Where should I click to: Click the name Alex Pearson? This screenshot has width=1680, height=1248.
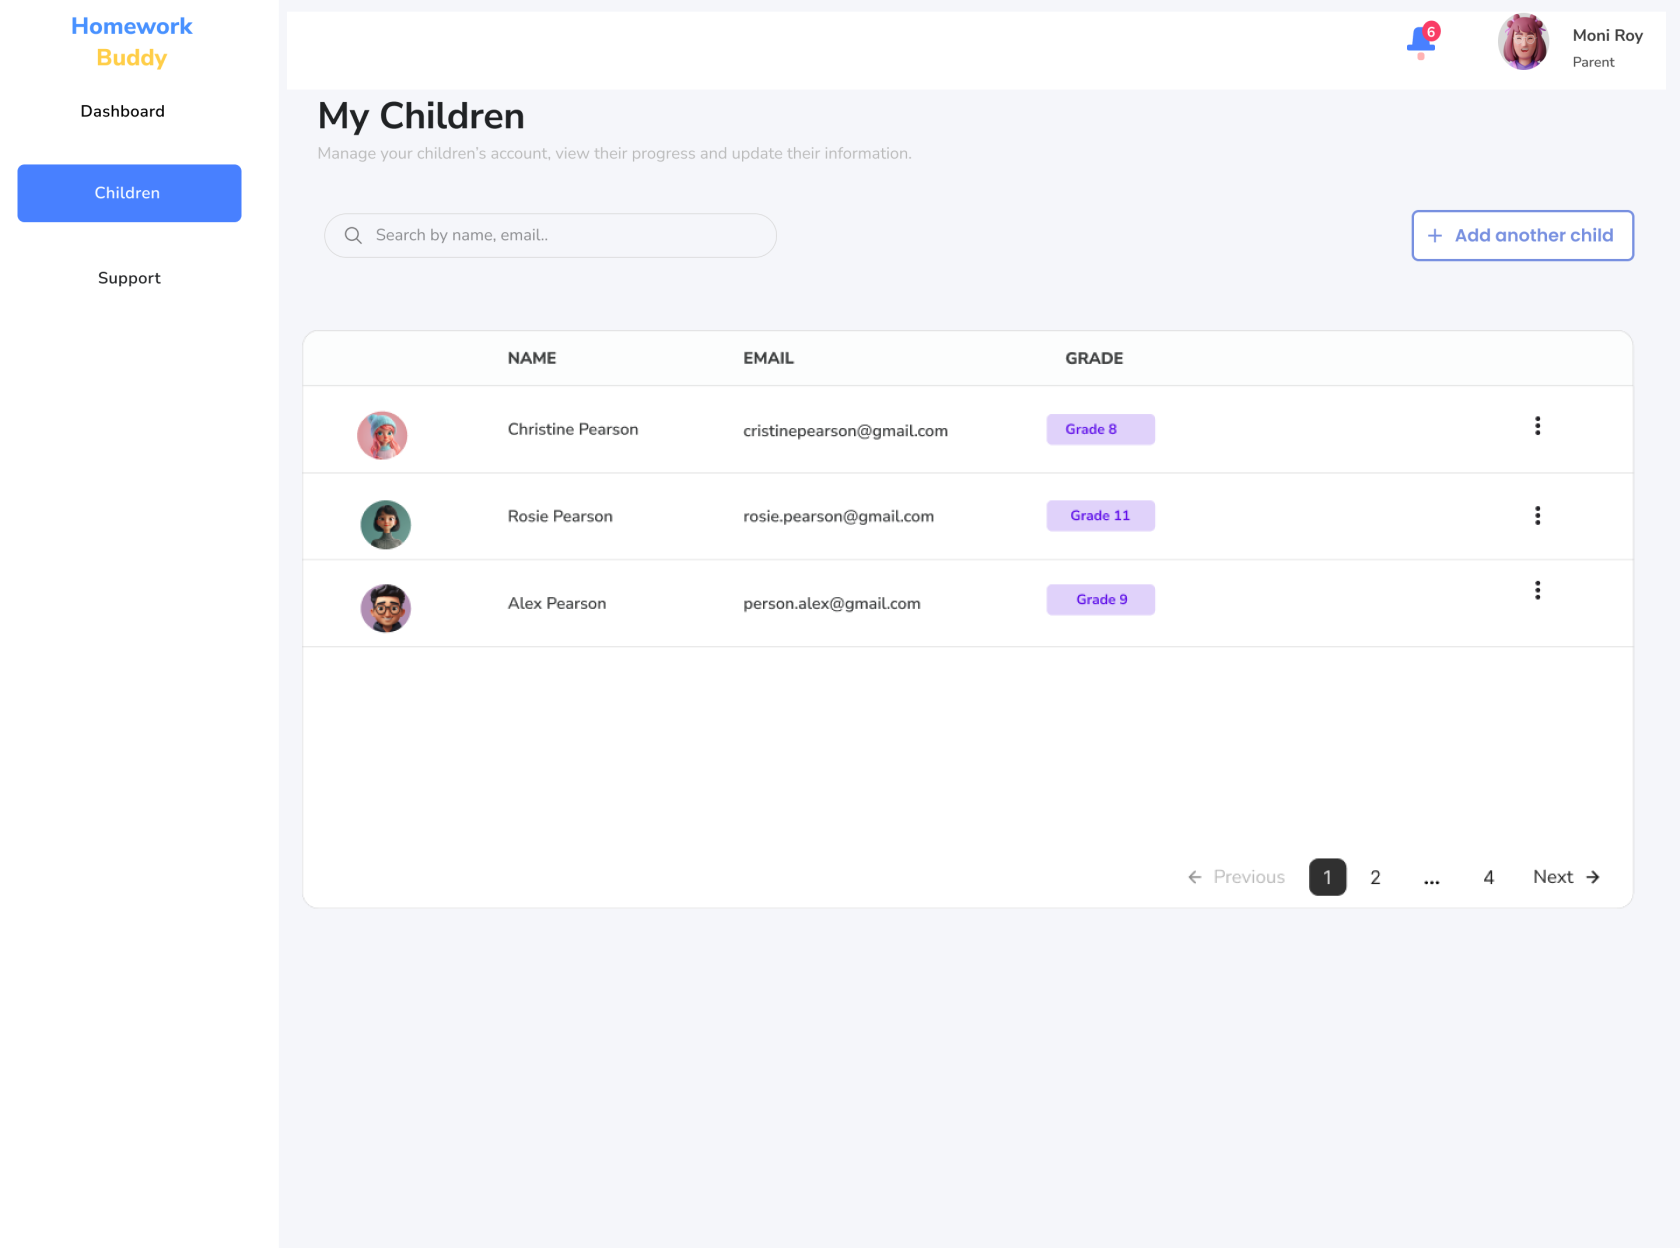coord(556,603)
